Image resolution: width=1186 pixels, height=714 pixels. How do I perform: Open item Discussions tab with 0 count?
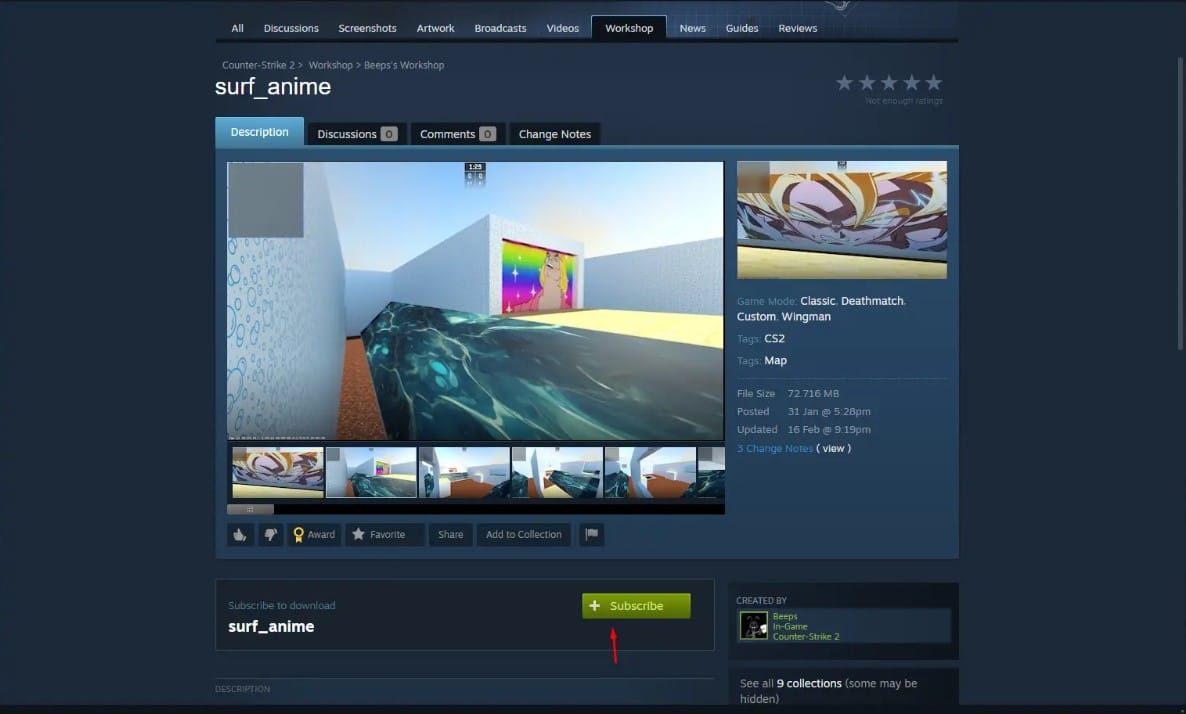(357, 134)
